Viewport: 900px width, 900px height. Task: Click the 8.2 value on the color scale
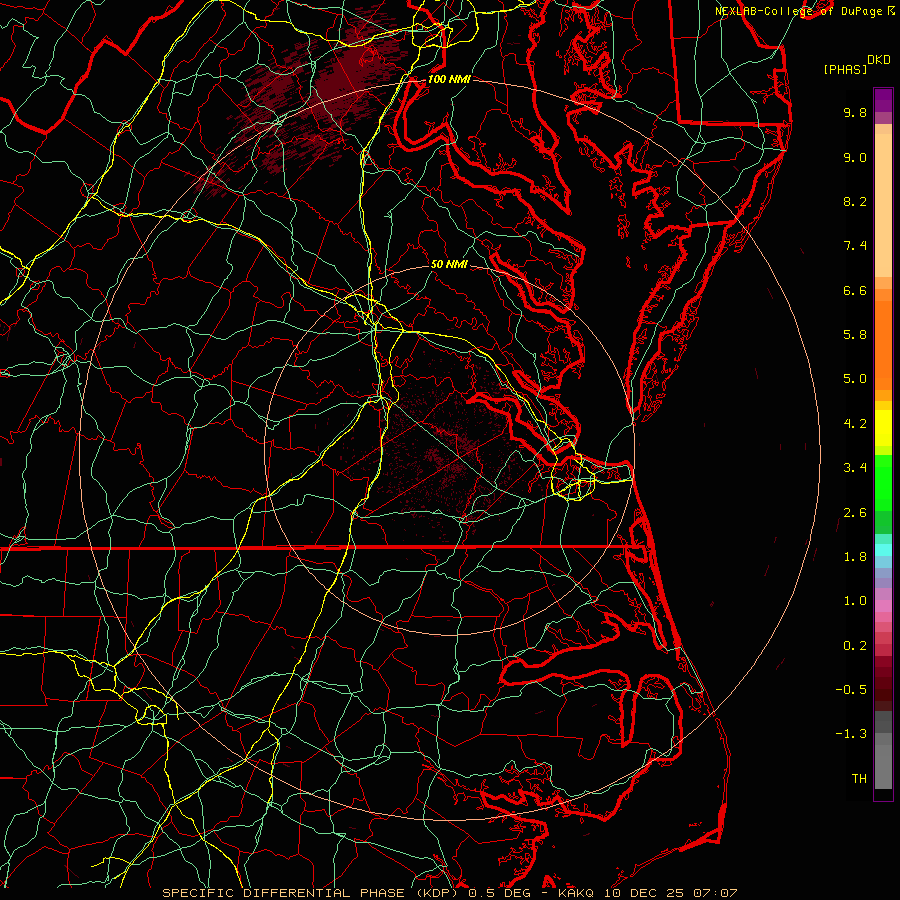(x=855, y=201)
